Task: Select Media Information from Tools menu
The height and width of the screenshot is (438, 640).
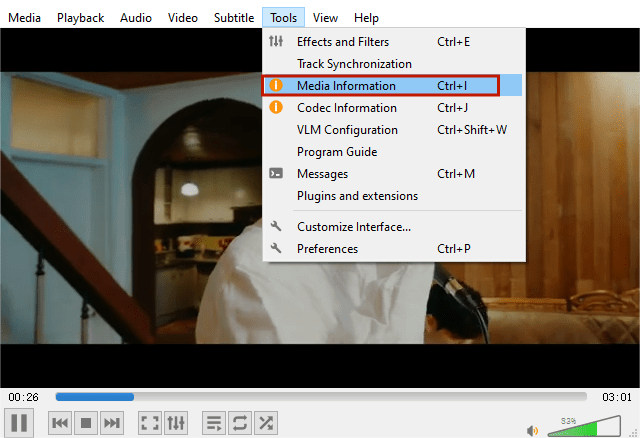Action: coord(346,86)
